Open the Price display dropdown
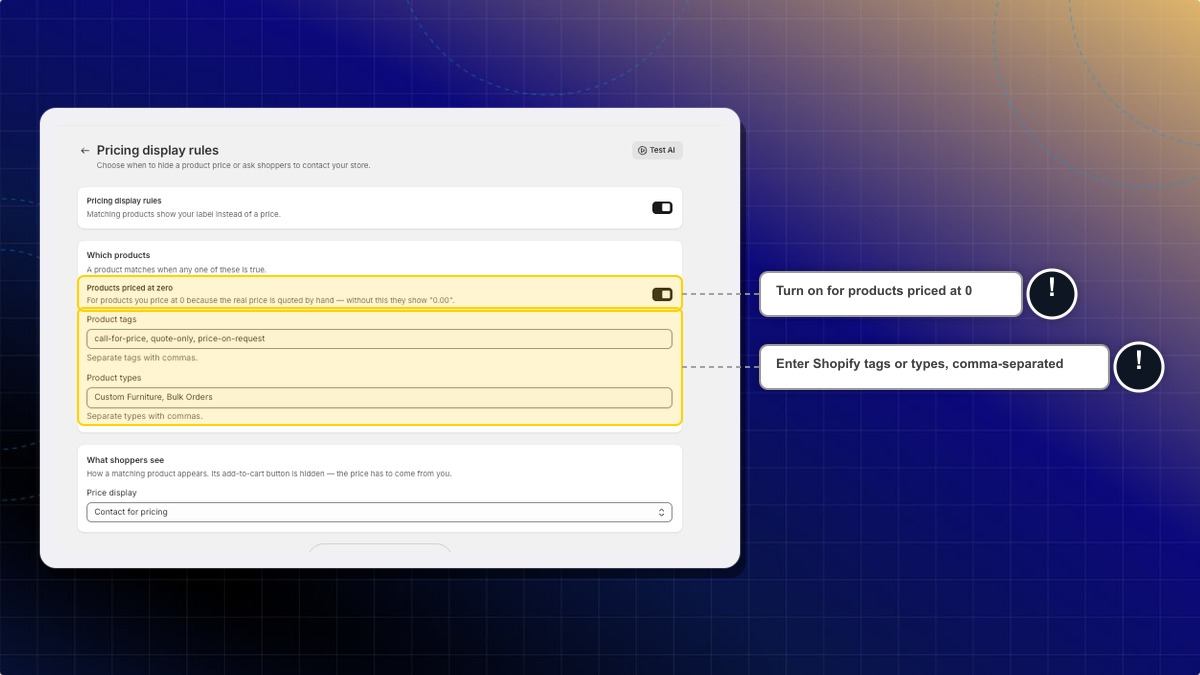The height and width of the screenshot is (675, 1200). (x=379, y=512)
